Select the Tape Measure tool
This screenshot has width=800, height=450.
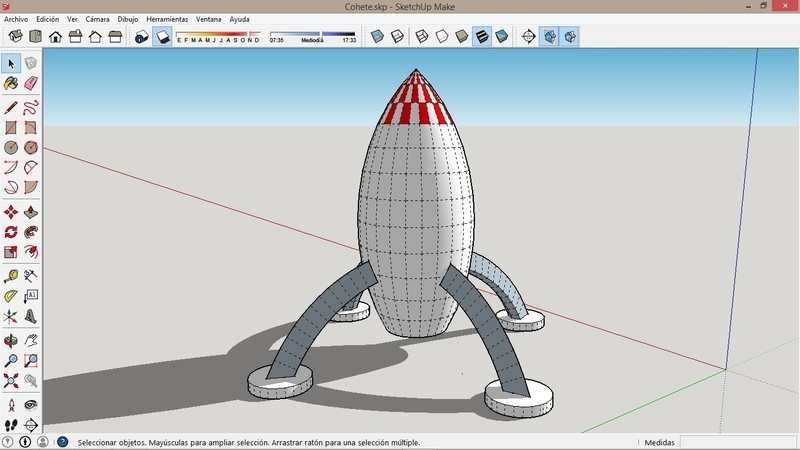(x=11, y=276)
